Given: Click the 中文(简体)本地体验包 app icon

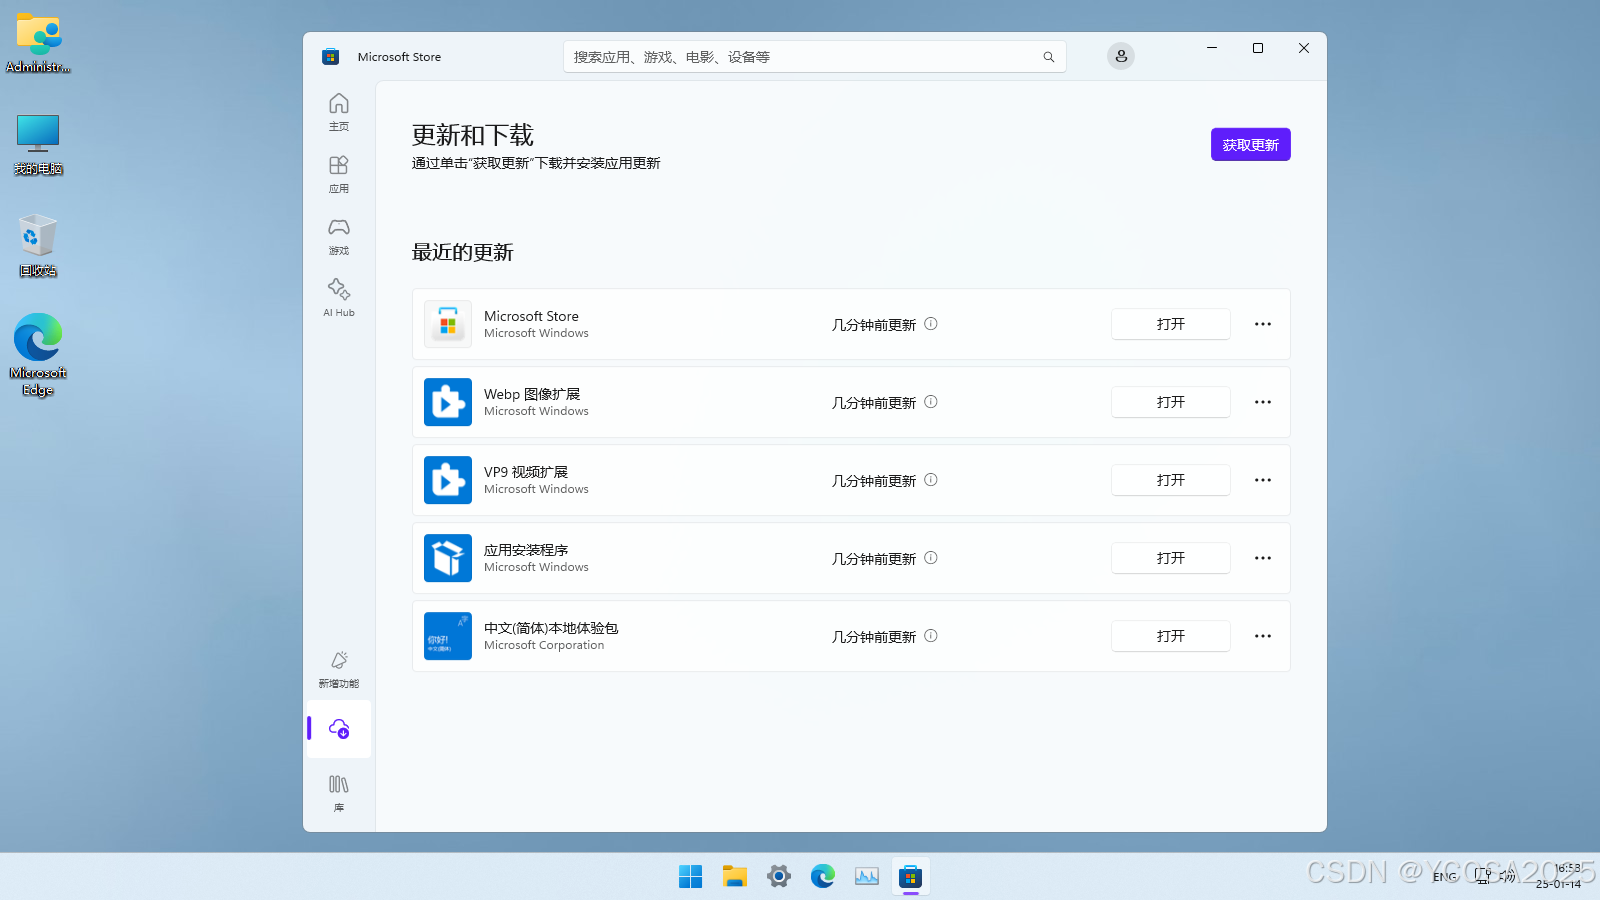Looking at the screenshot, I should tap(448, 636).
